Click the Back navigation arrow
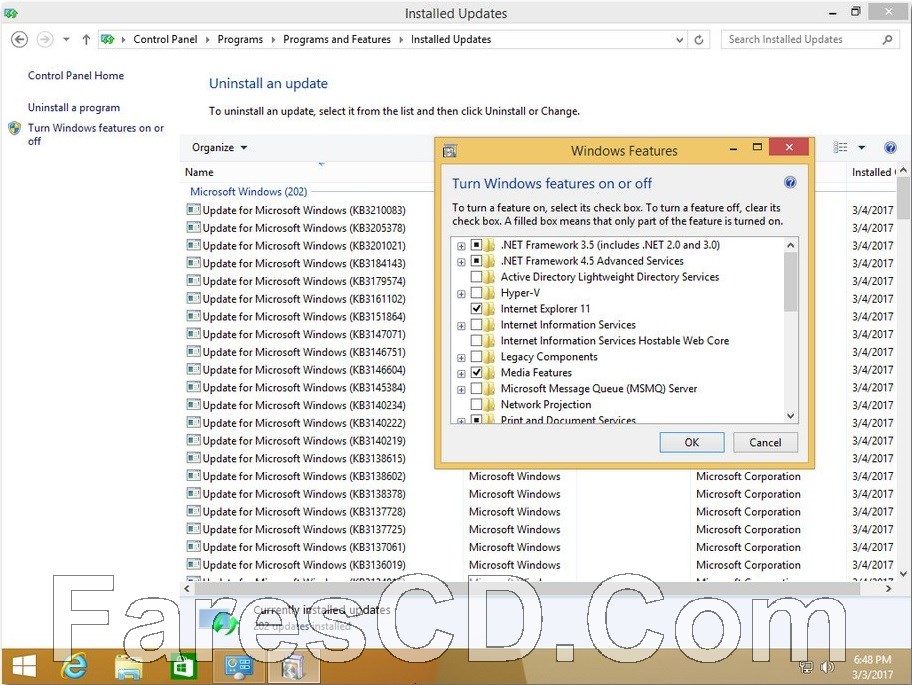The width and height of the screenshot is (912, 685). coord(19,40)
